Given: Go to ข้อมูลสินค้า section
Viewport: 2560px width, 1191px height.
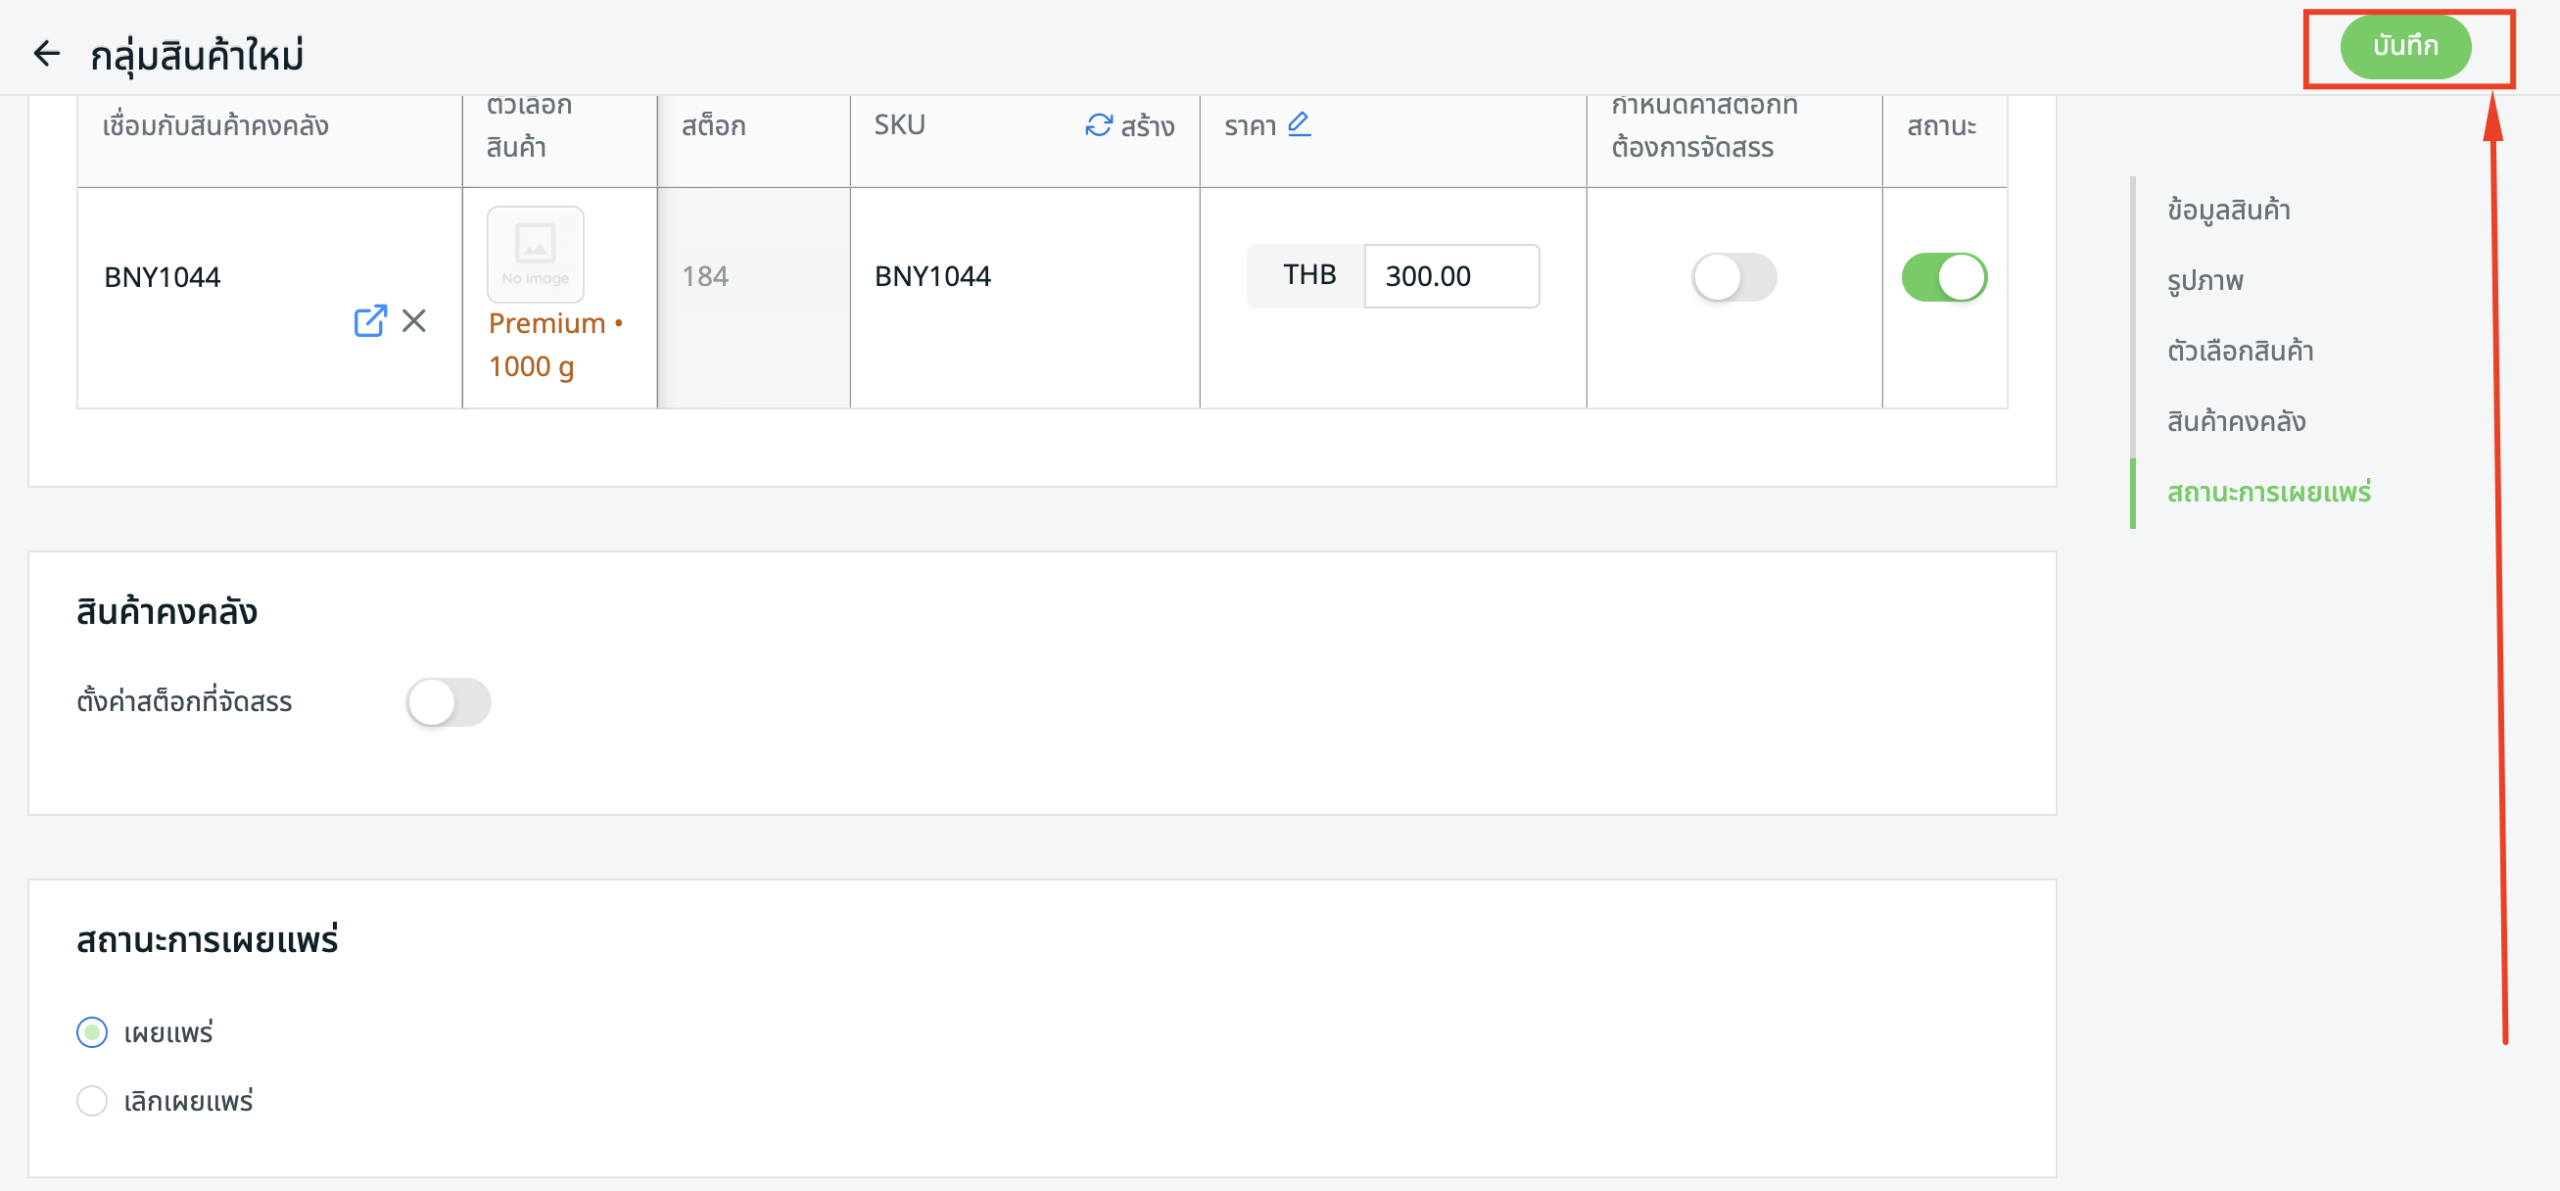Looking at the screenshot, I should [x=2228, y=210].
